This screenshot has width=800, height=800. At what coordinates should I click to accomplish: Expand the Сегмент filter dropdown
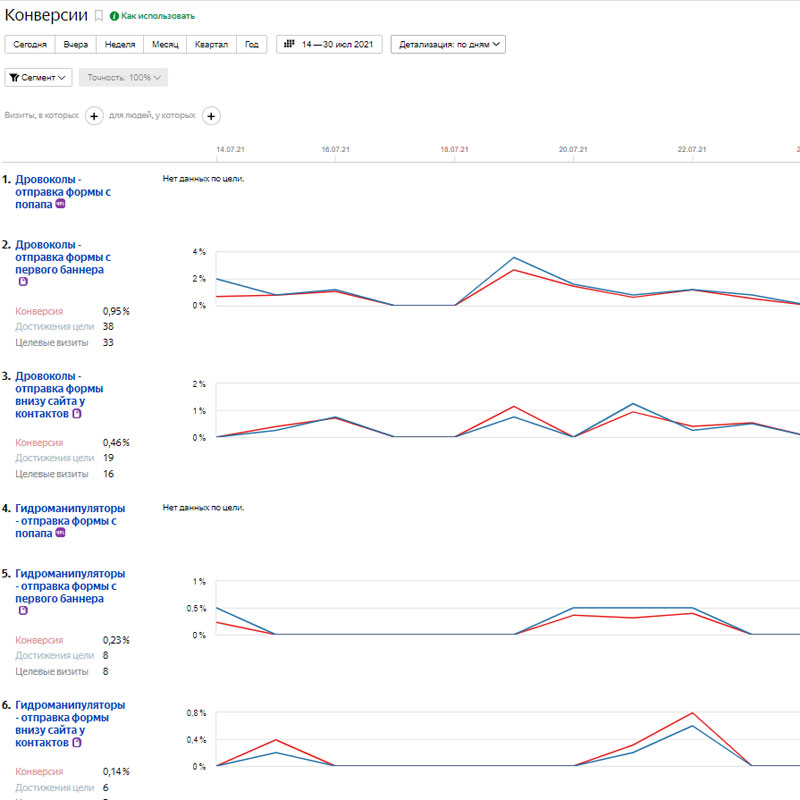point(40,77)
